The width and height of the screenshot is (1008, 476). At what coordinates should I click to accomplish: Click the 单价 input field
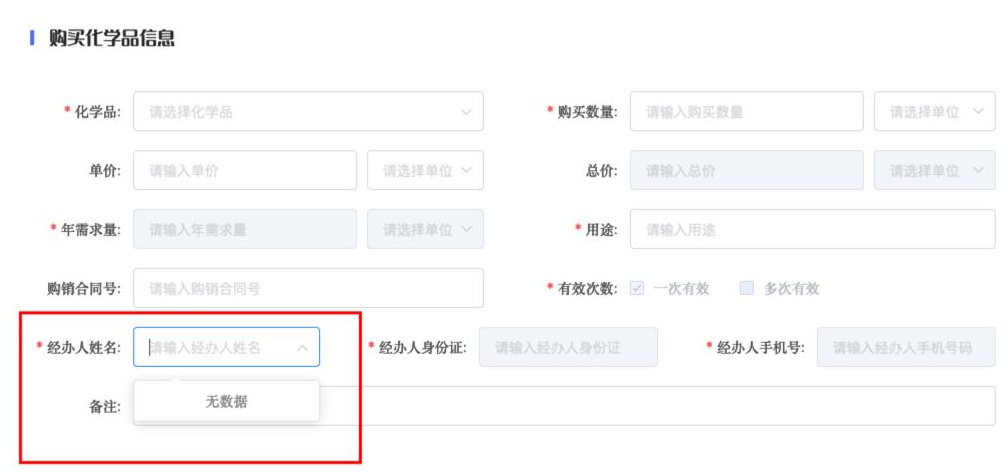click(x=244, y=171)
